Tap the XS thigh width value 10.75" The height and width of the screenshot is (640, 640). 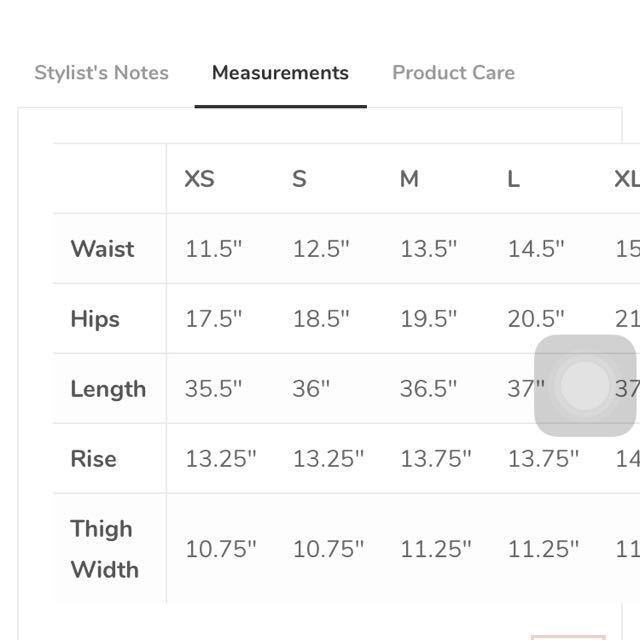coord(220,549)
